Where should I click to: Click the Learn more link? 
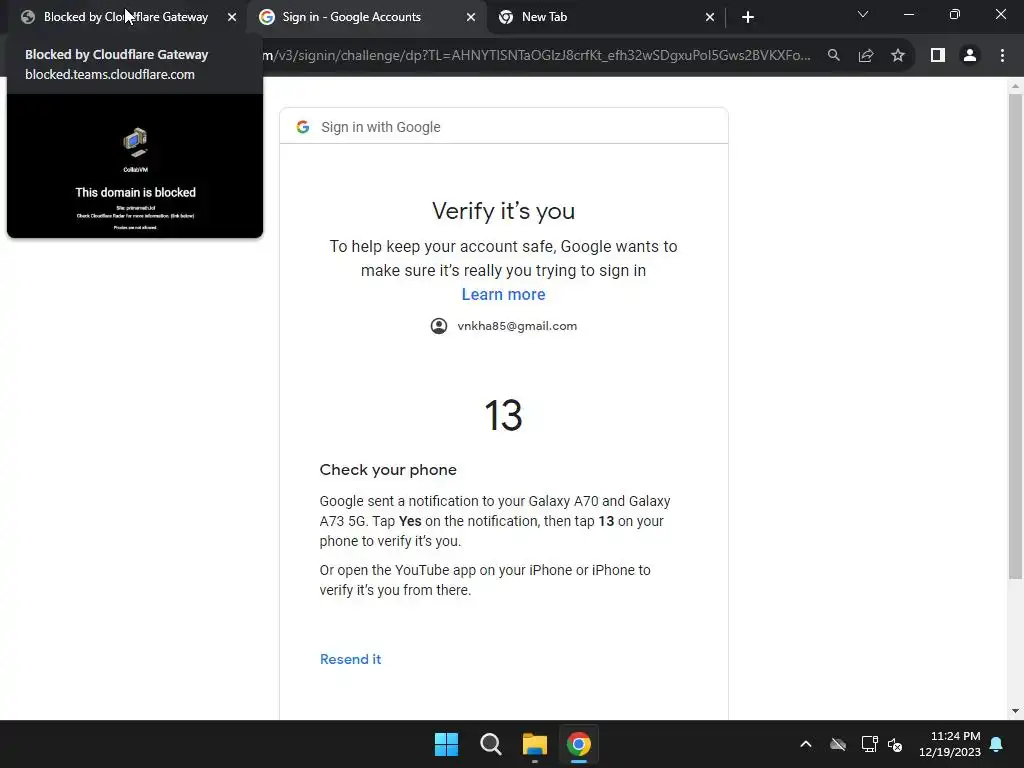(504, 295)
